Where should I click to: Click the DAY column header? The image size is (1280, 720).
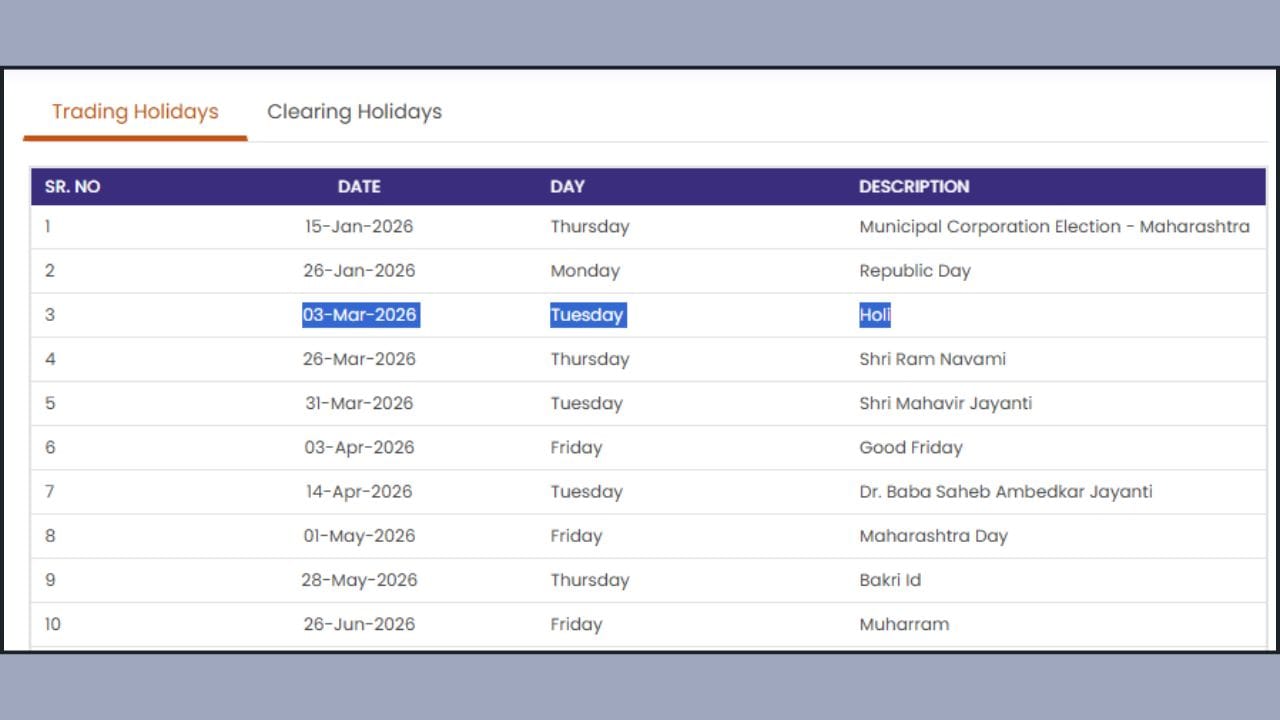coord(567,187)
